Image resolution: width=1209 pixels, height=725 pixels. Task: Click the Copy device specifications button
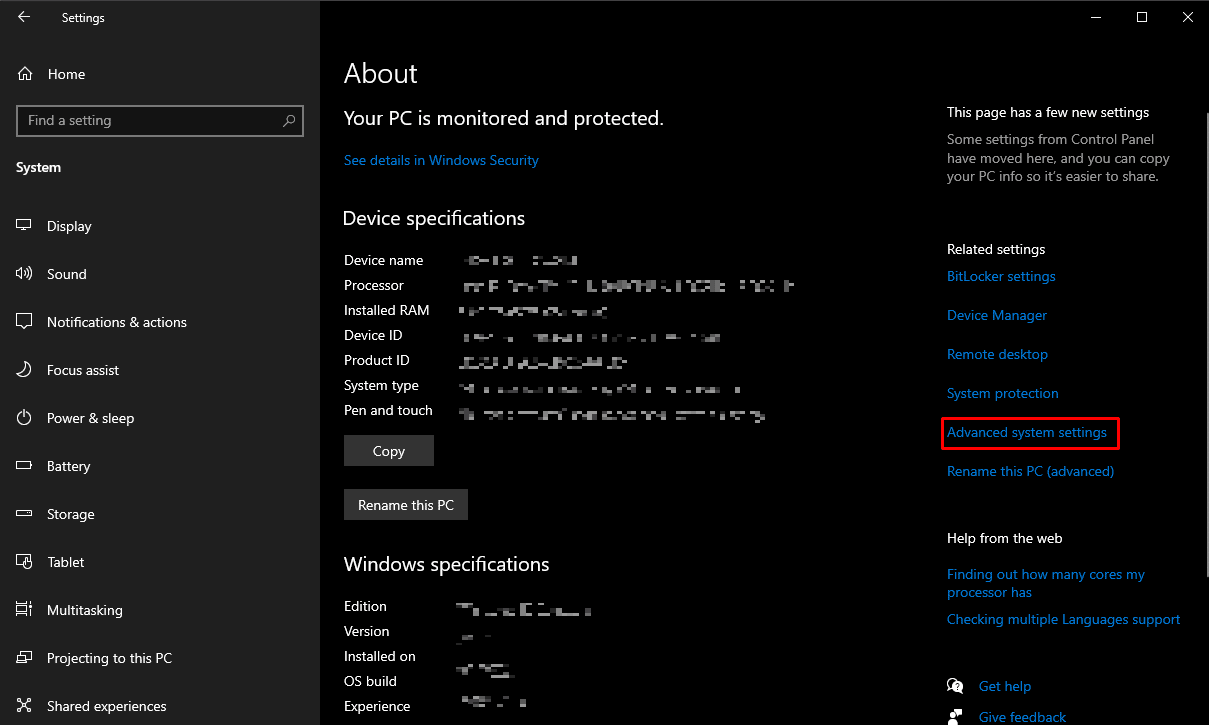click(x=389, y=451)
